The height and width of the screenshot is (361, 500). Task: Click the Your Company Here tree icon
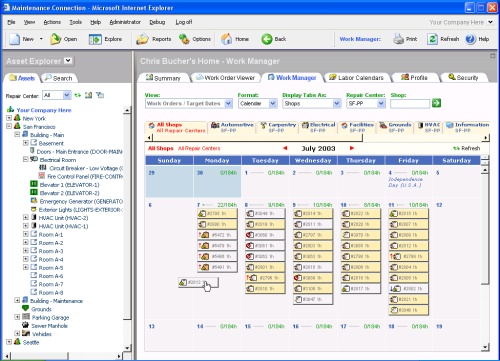(11, 110)
